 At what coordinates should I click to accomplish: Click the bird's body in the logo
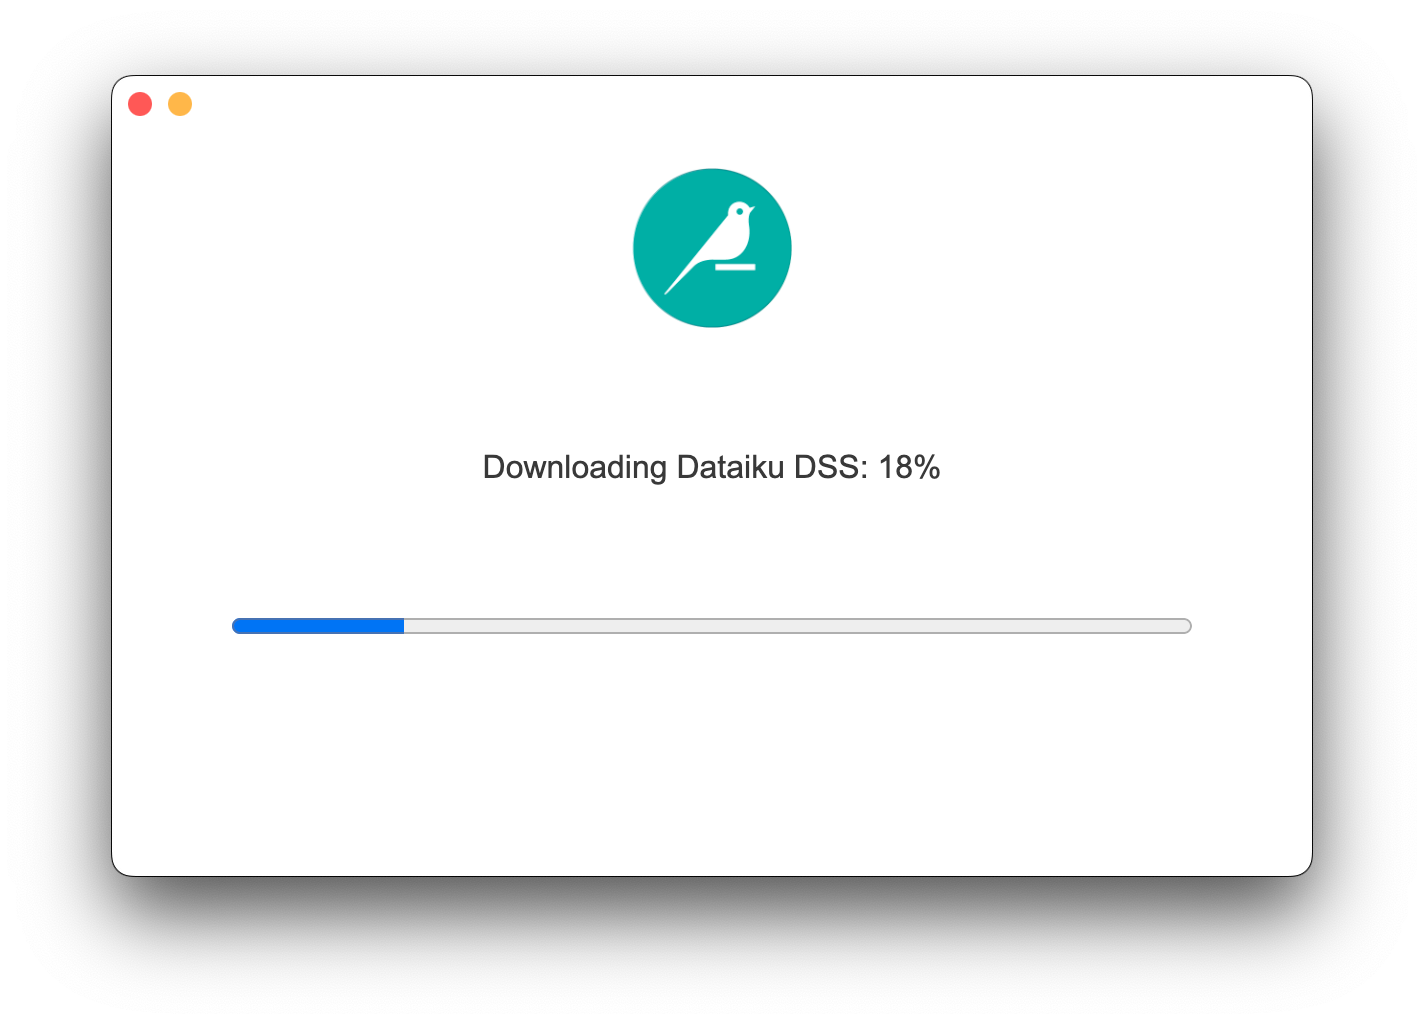733,240
